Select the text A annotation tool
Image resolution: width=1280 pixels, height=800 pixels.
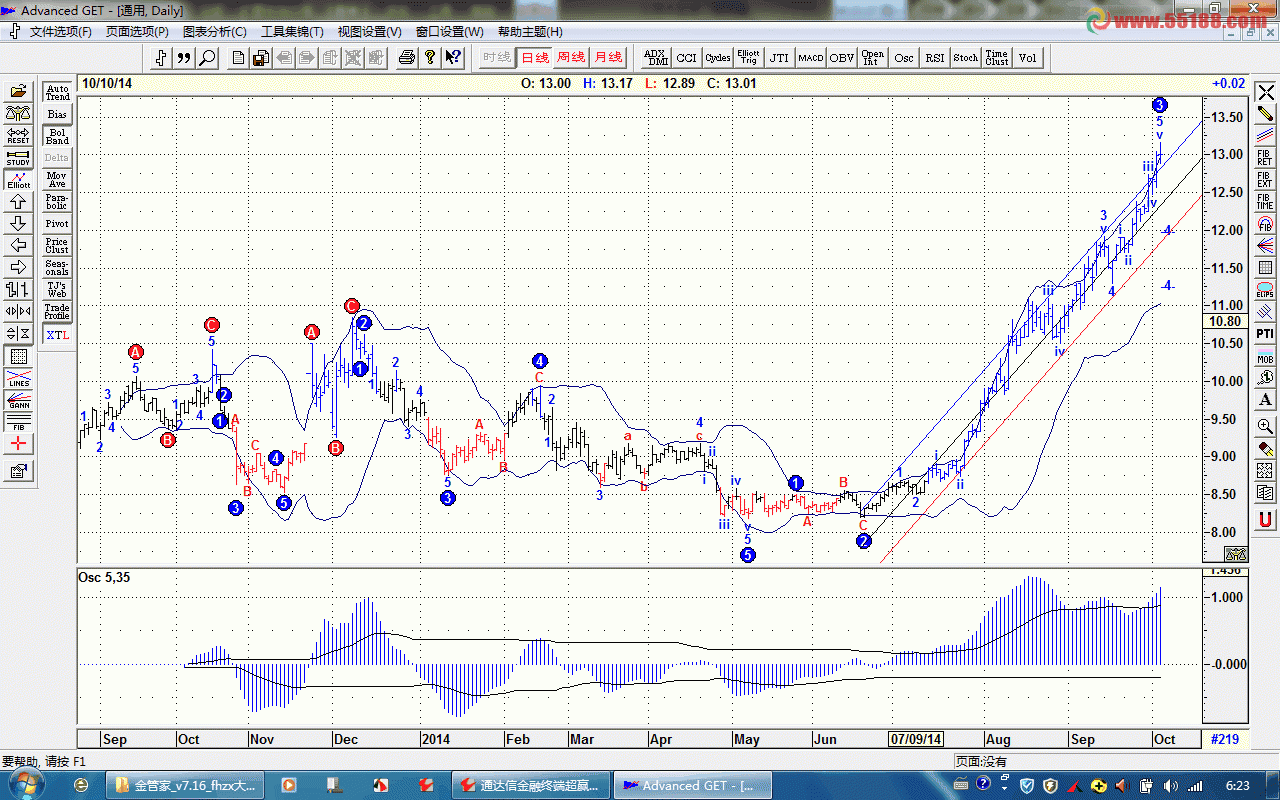pos(1265,400)
